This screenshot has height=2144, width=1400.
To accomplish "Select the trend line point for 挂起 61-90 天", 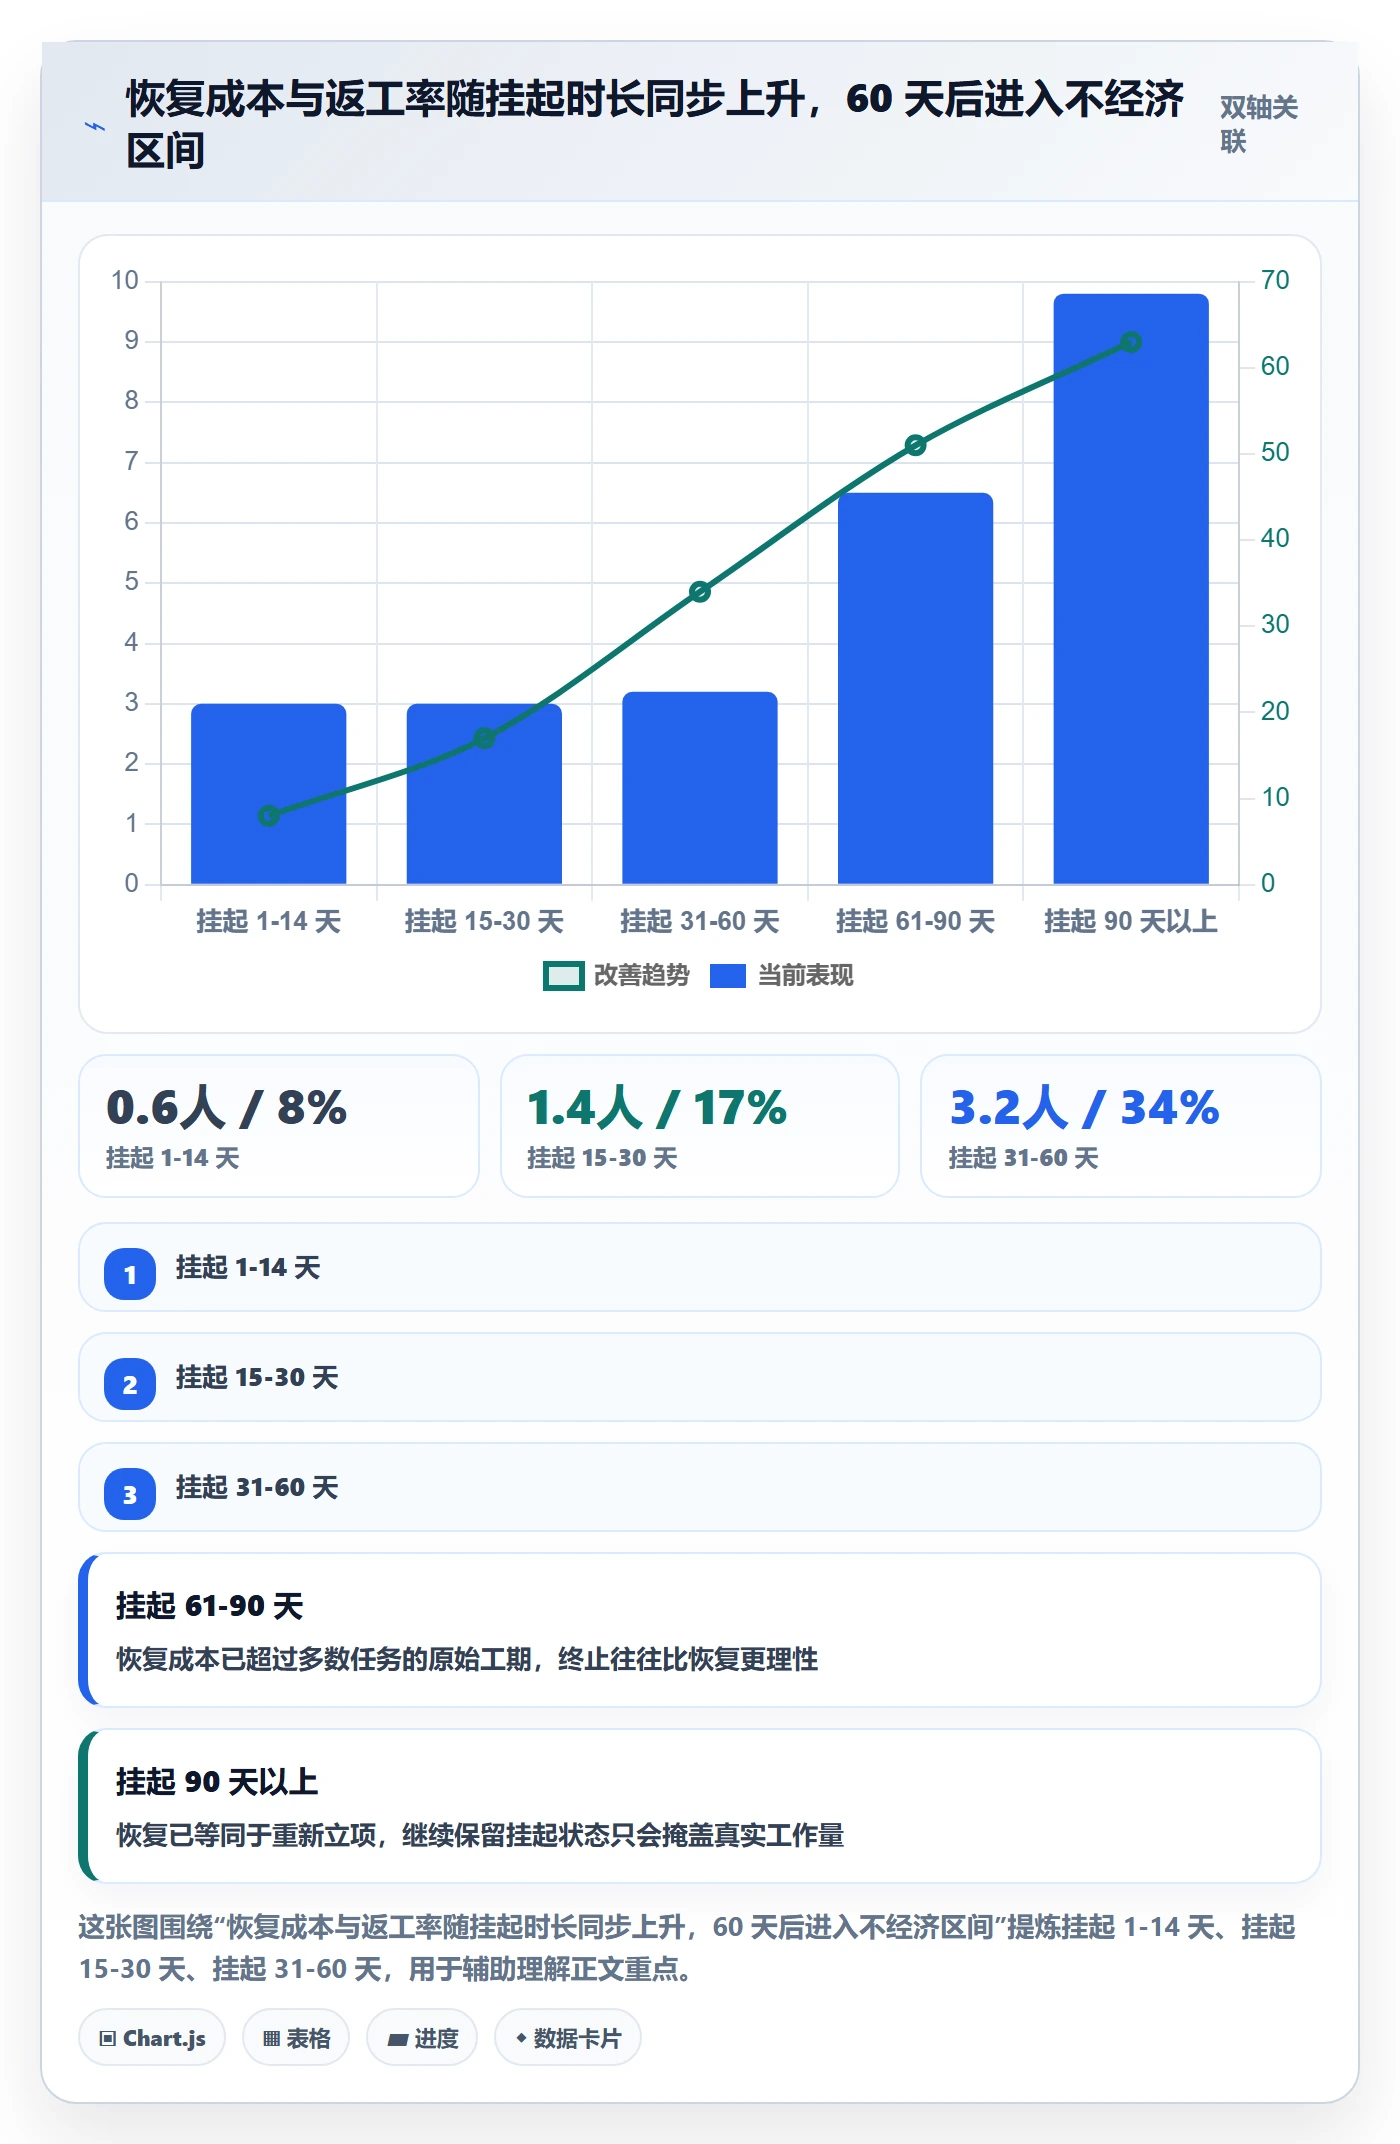I will 915,445.
